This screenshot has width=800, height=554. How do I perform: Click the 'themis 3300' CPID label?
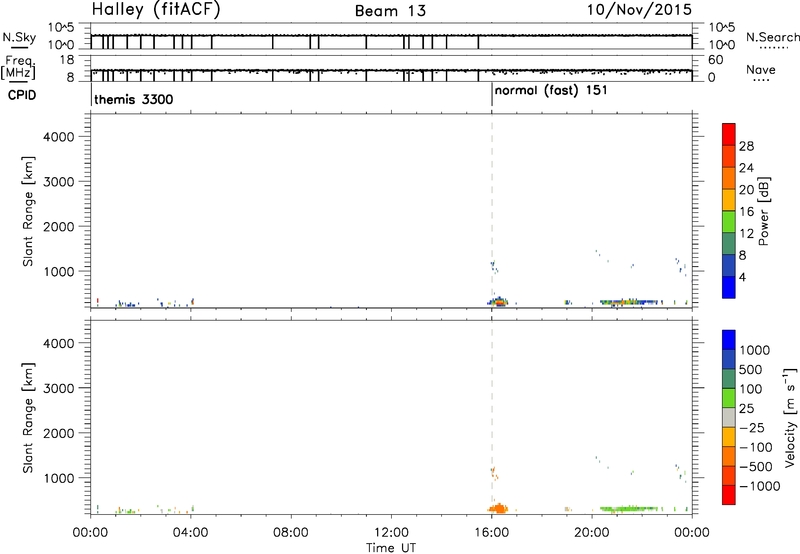coord(134,99)
